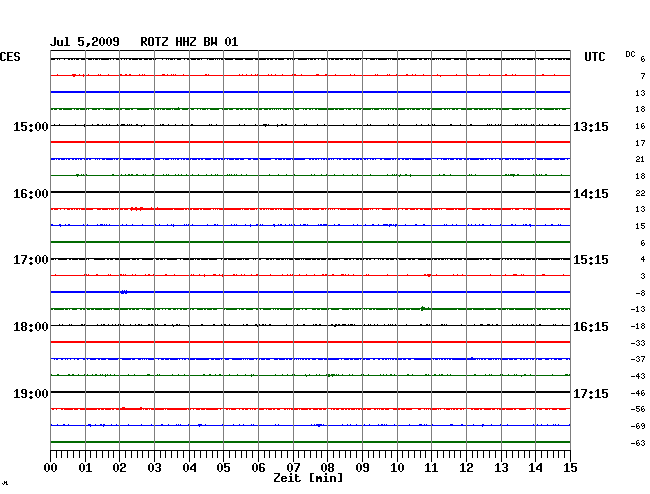This screenshot has height=494, width=650.
Task: Click minute tick label 02
Action: point(119,467)
